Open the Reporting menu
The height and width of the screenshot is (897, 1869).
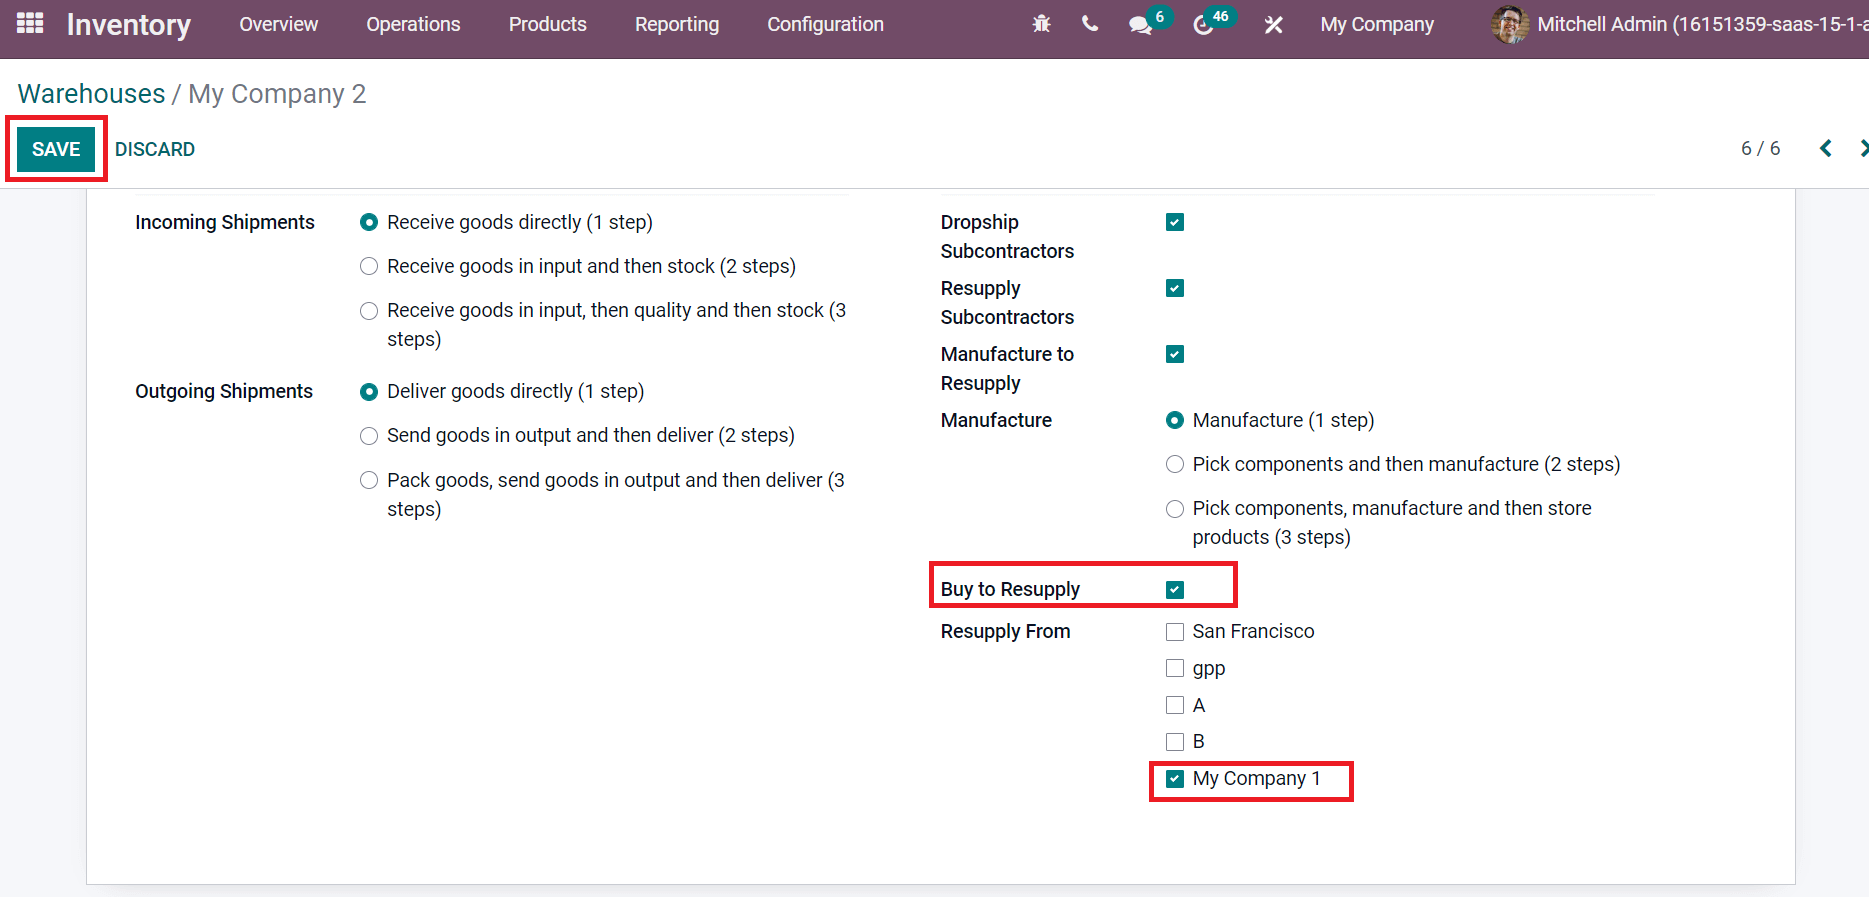pos(676,25)
